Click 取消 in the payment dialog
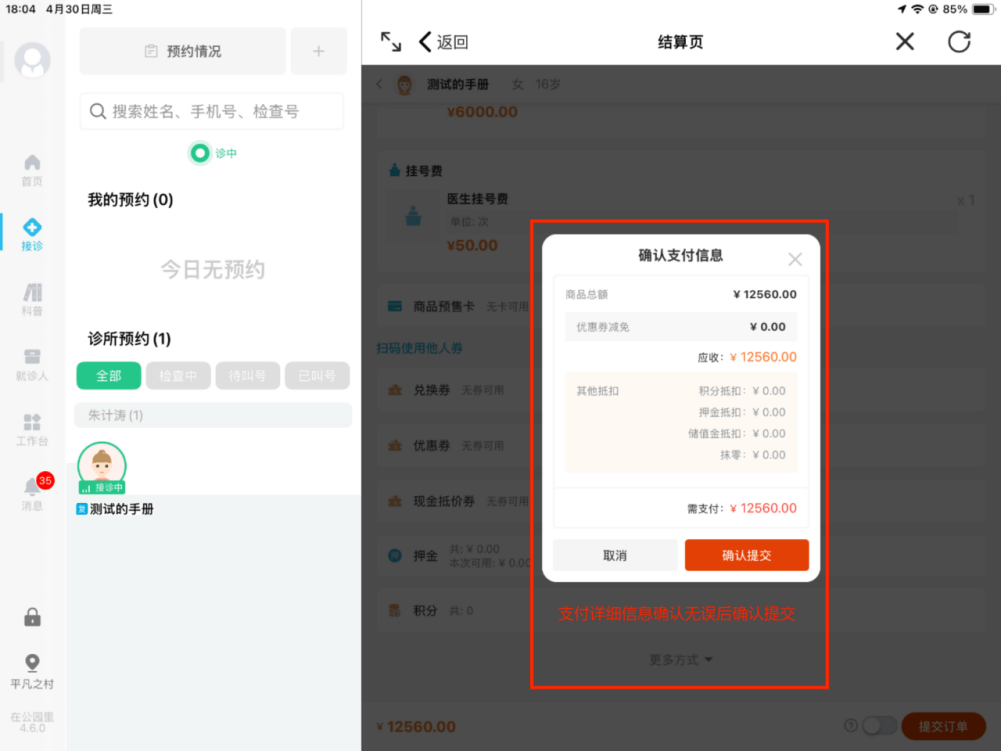Screen dimensions: 1002x751 tap(615, 555)
